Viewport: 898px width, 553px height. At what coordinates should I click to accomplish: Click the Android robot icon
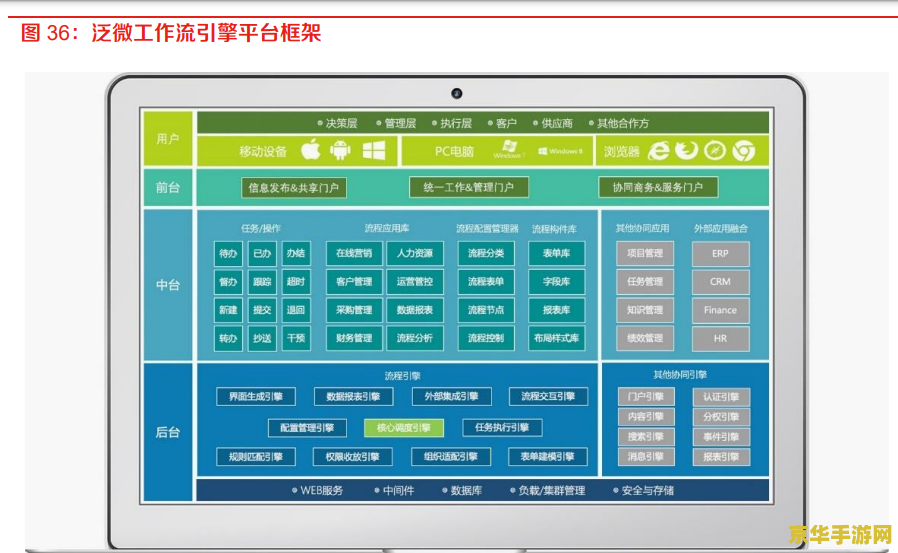(340, 150)
